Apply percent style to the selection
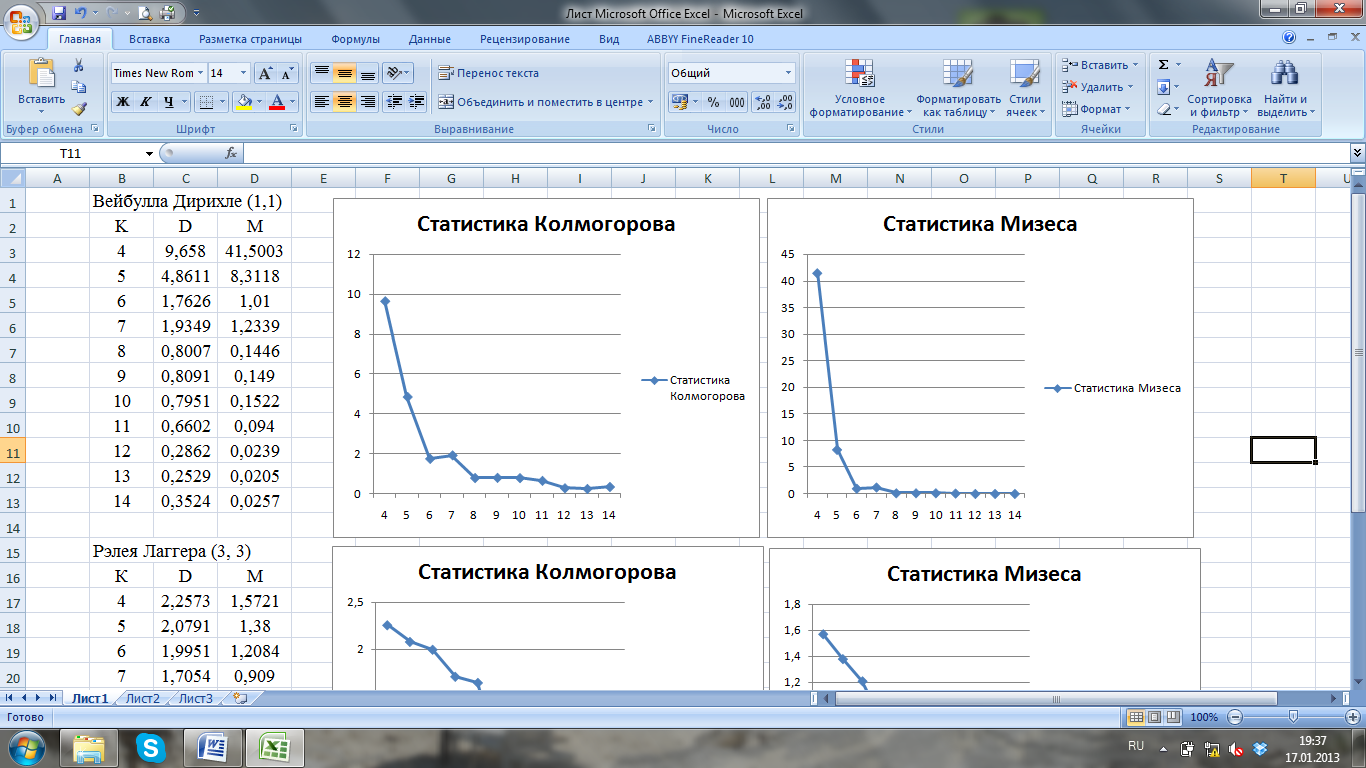This screenshot has width=1366, height=768. 713,102
